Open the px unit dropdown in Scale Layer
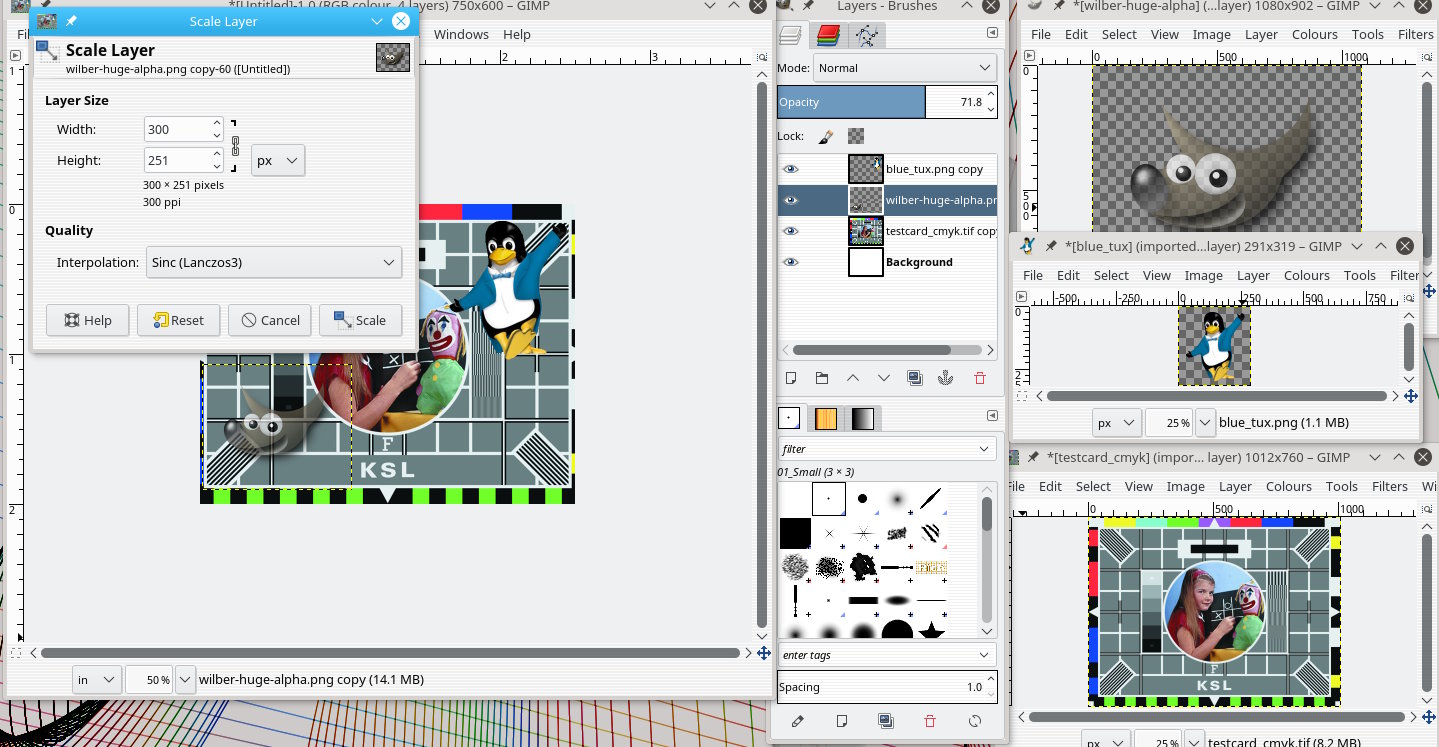The width and height of the screenshot is (1439, 747). click(278, 160)
